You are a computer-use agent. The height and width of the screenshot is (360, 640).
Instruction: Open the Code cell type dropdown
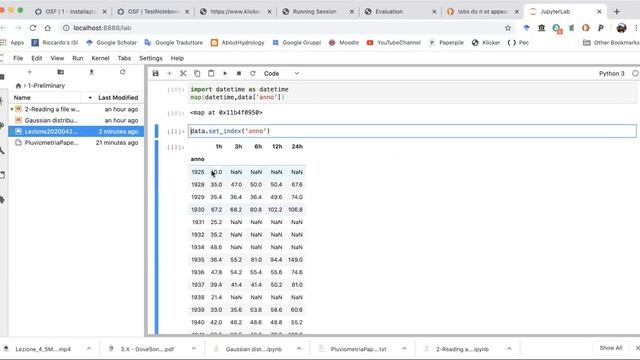click(x=281, y=73)
